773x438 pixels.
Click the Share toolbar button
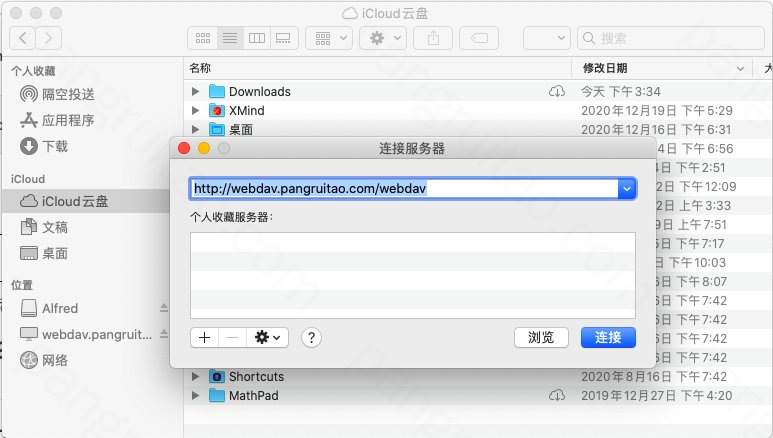433,38
